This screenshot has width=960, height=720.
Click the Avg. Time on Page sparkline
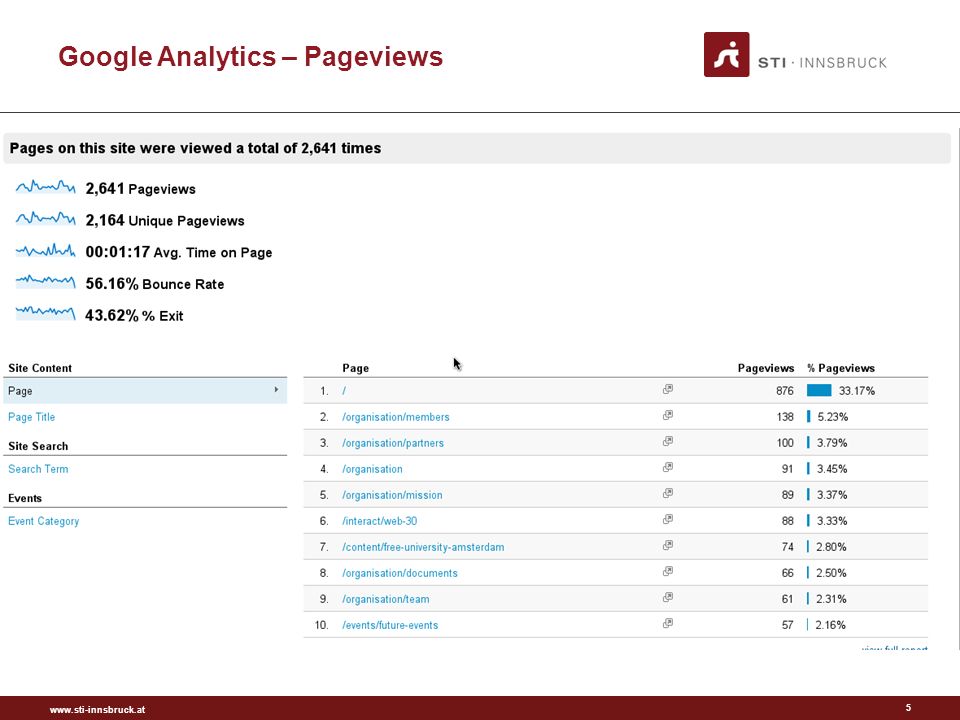[46, 250]
